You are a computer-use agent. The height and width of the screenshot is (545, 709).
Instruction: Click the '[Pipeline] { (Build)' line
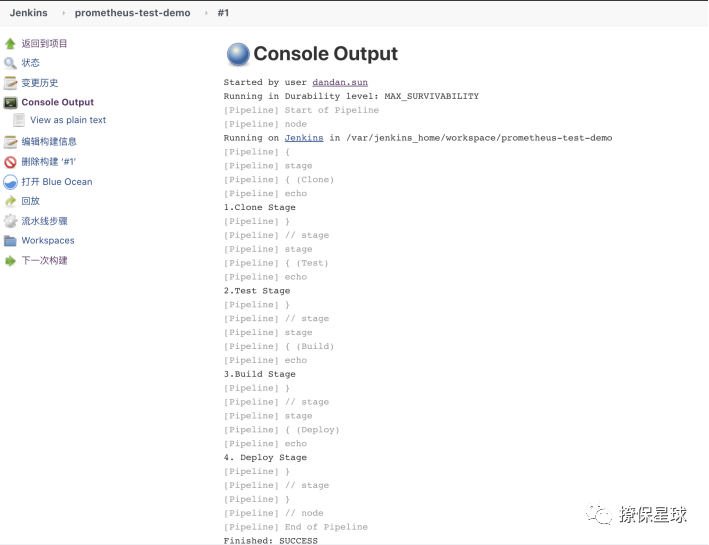coord(279,346)
